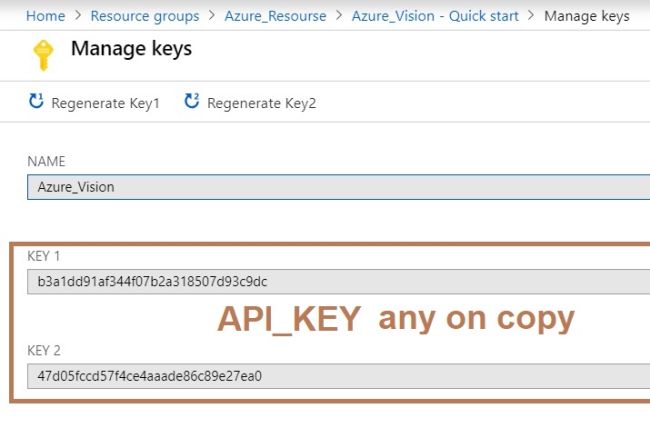The image size is (650, 438).
Task: Click the chevron after Azure_Resourse breadcrumb
Action: pos(339,16)
